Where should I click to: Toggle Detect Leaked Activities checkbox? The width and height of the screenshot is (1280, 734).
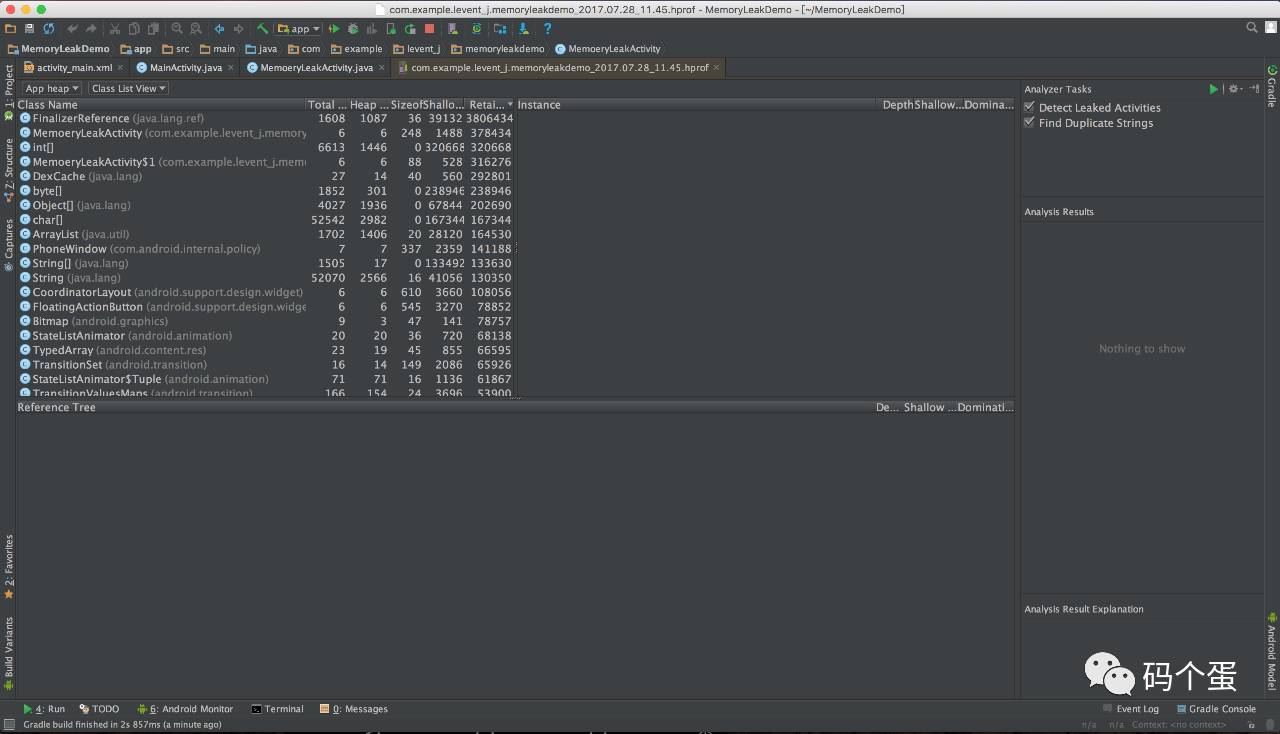[1030, 107]
